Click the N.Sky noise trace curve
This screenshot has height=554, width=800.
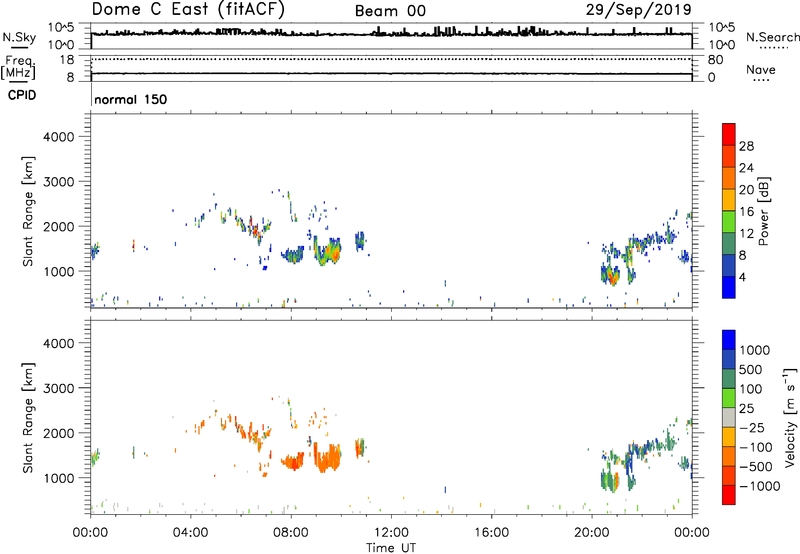pyautogui.click(x=391, y=33)
